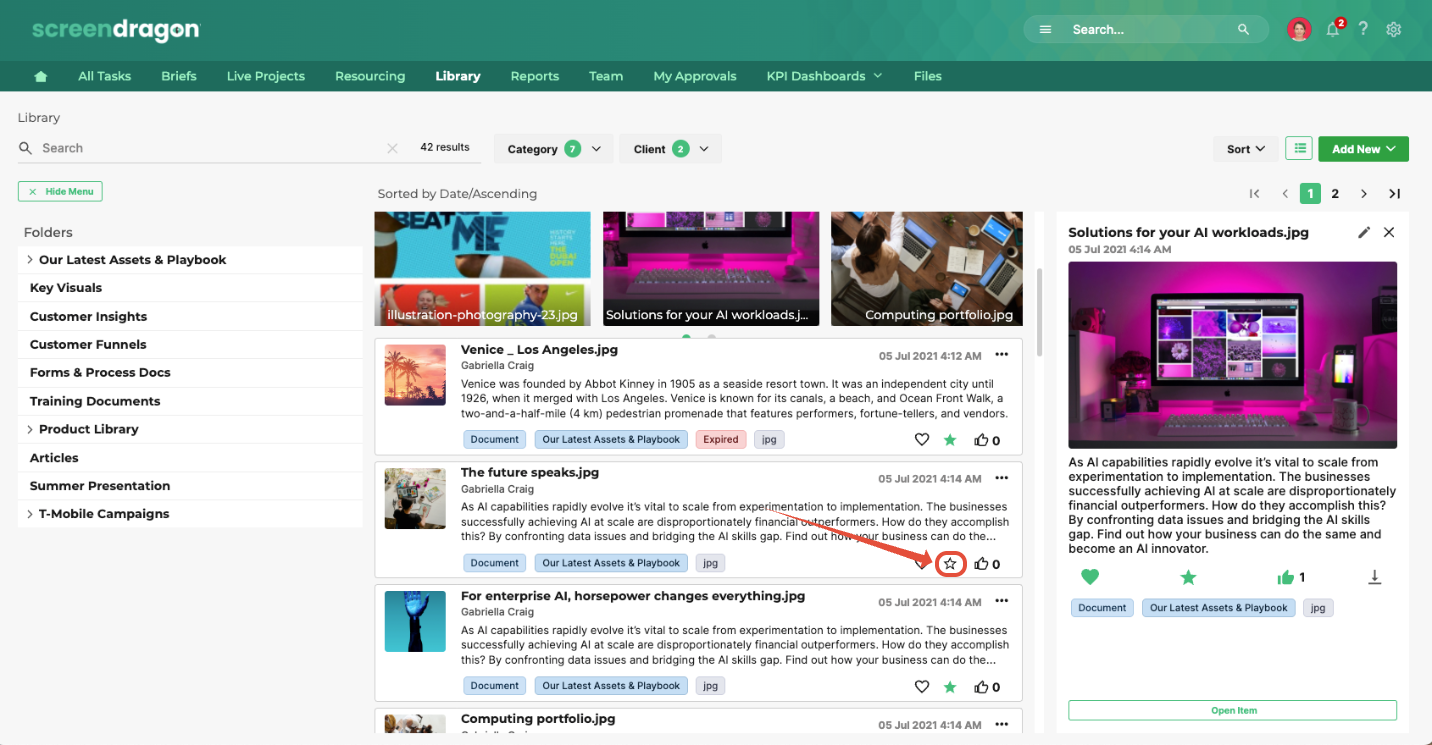Open the Add New dropdown button
Screen dimensions: 1432x745
(x=1364, y=149)
